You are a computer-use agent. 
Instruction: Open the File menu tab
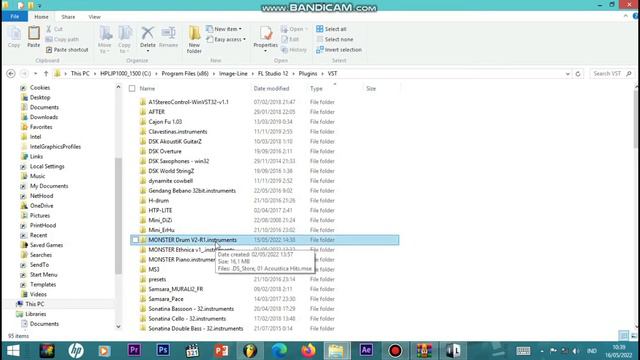pos(15,17)
